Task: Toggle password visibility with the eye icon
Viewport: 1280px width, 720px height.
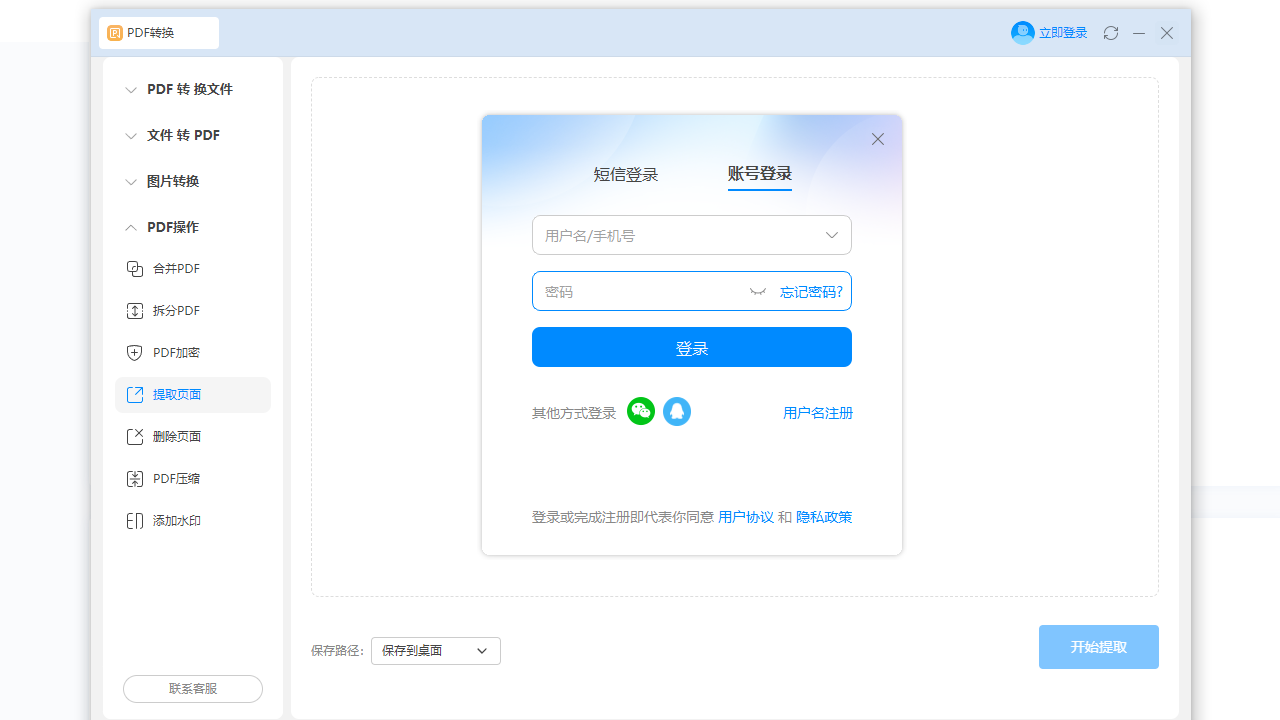Action: [757, 291]
